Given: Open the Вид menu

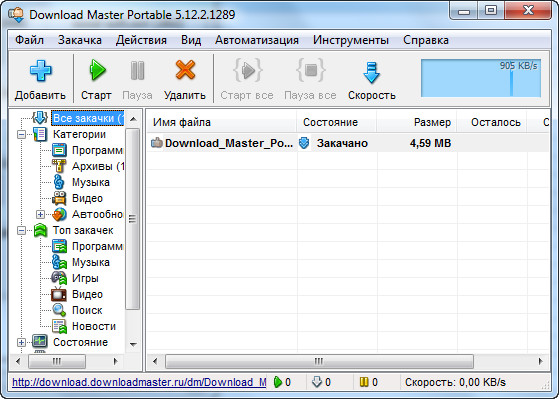Looking at the screenshot, I should click(191, 40).
